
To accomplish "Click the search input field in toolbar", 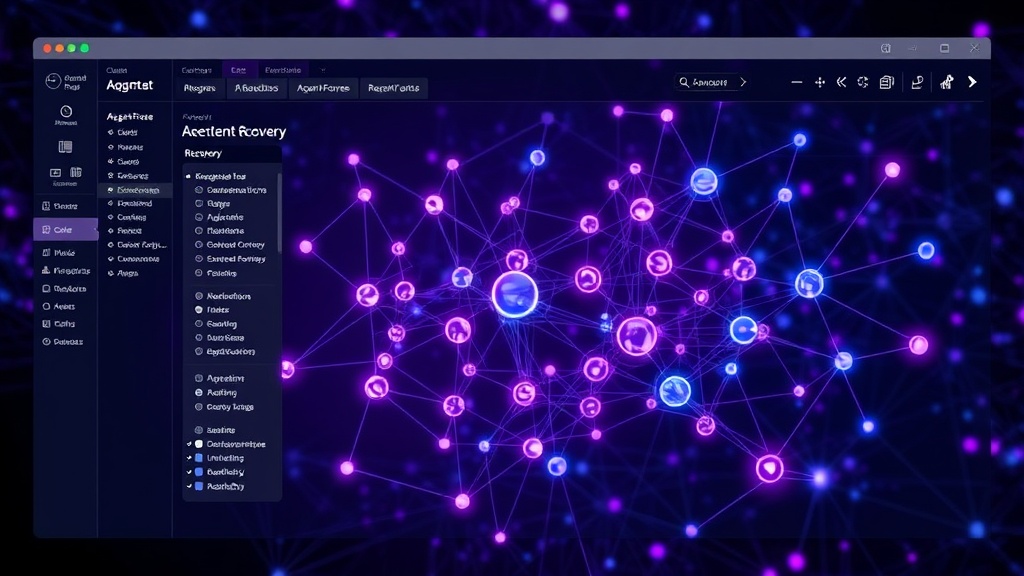I will point(710,82).
